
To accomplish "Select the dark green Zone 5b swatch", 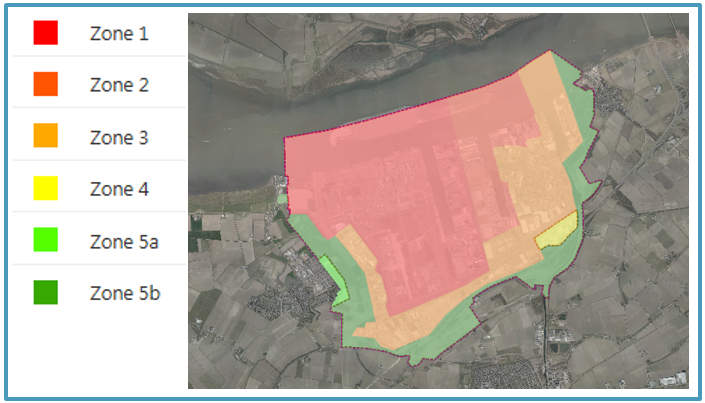I will pyautogui.click(x=45, y=292).
